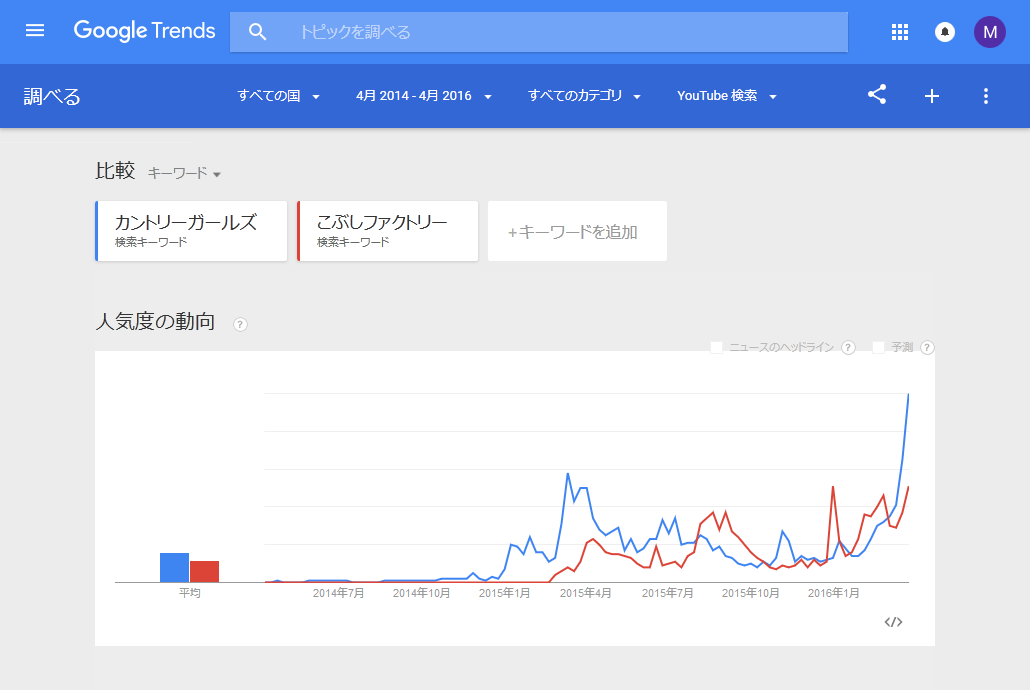Select the カントリーガールズ keyword card
Image resolution: width=1030 pixels, height=690 pixels.
tap(191, 231)
